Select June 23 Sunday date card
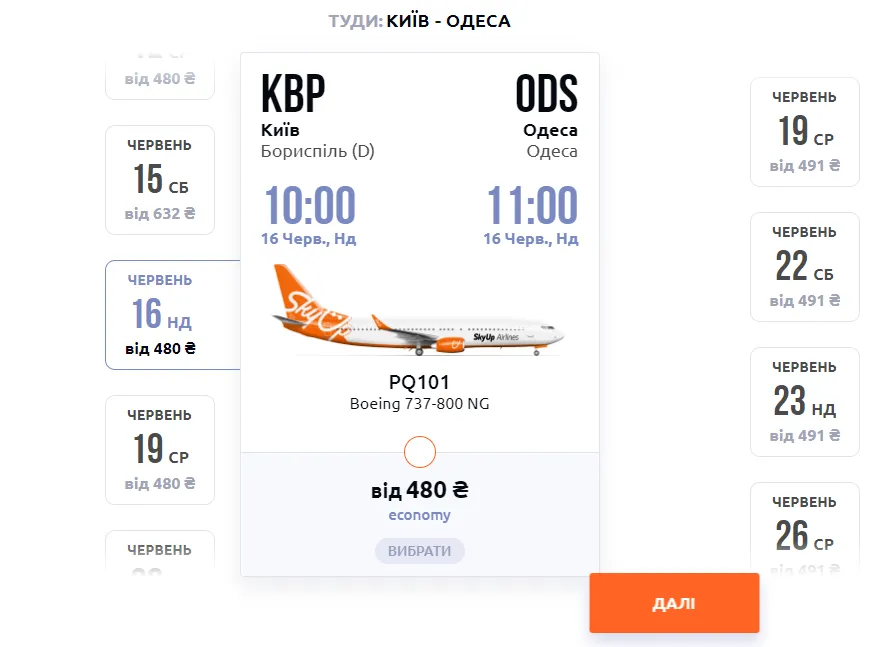 point(805,402)
